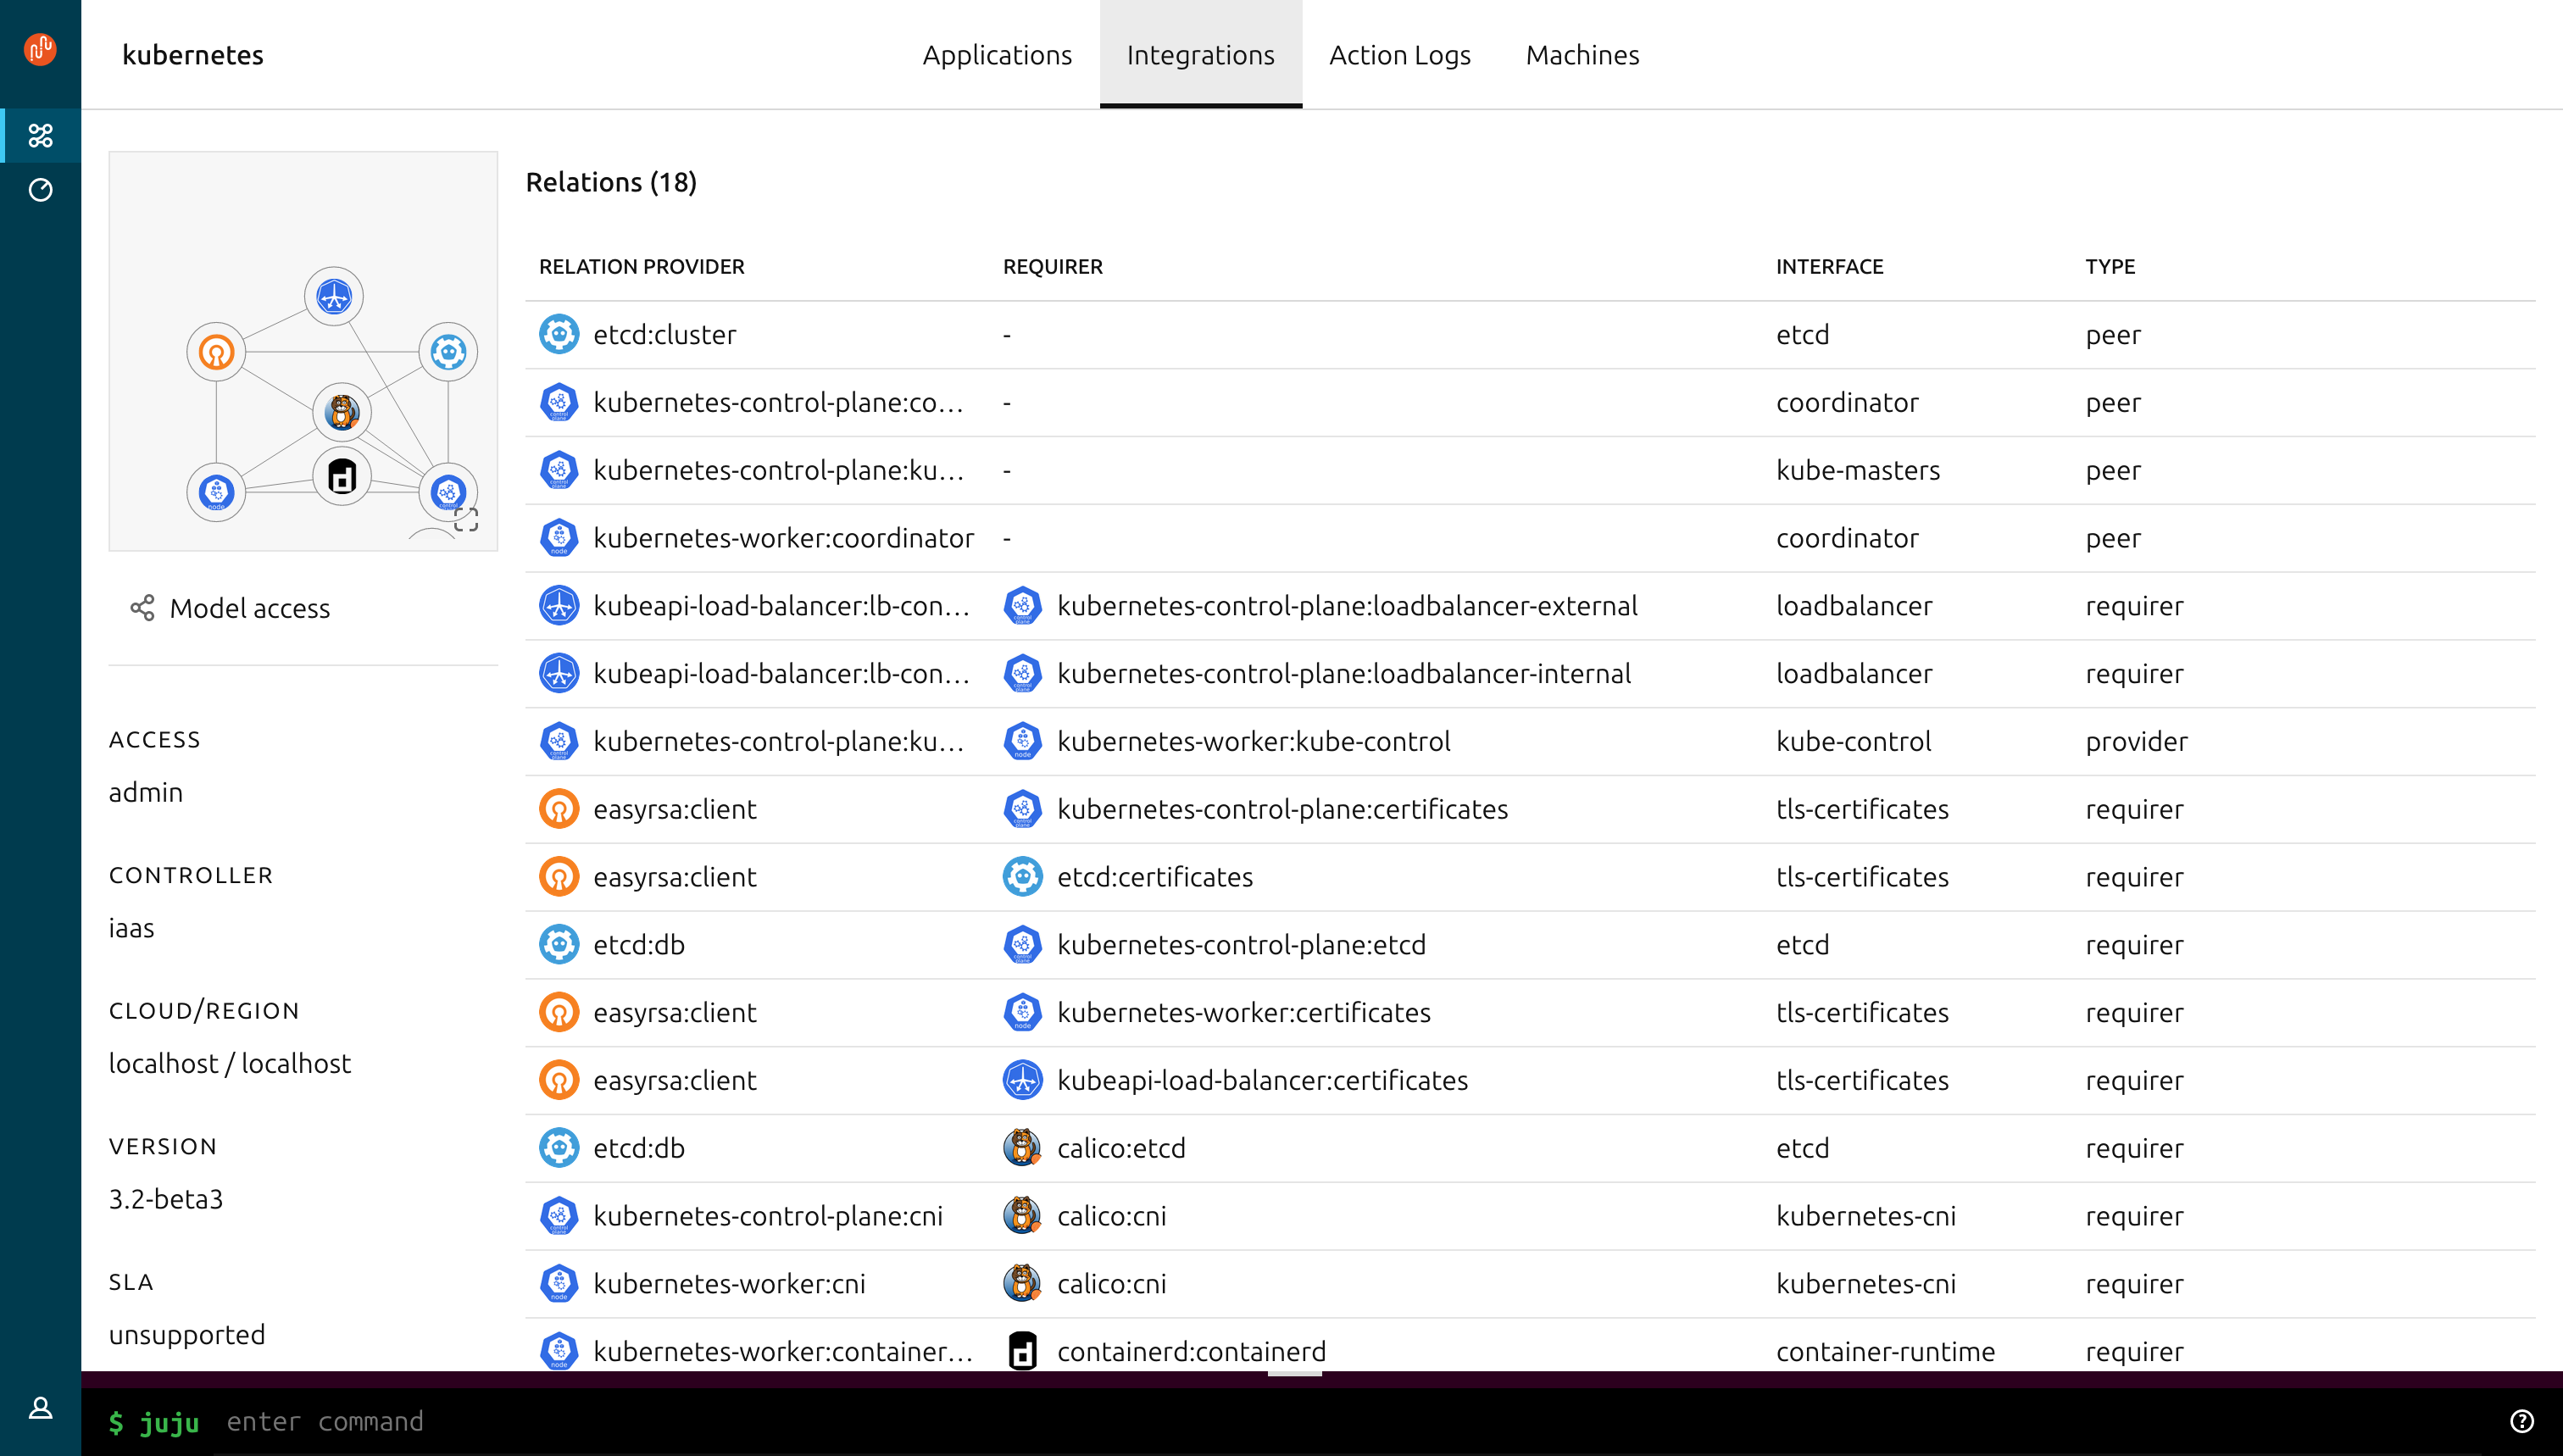Click the provider type cell
This screenshot has height=1456, width=2563.
(x=2136, y=741)
